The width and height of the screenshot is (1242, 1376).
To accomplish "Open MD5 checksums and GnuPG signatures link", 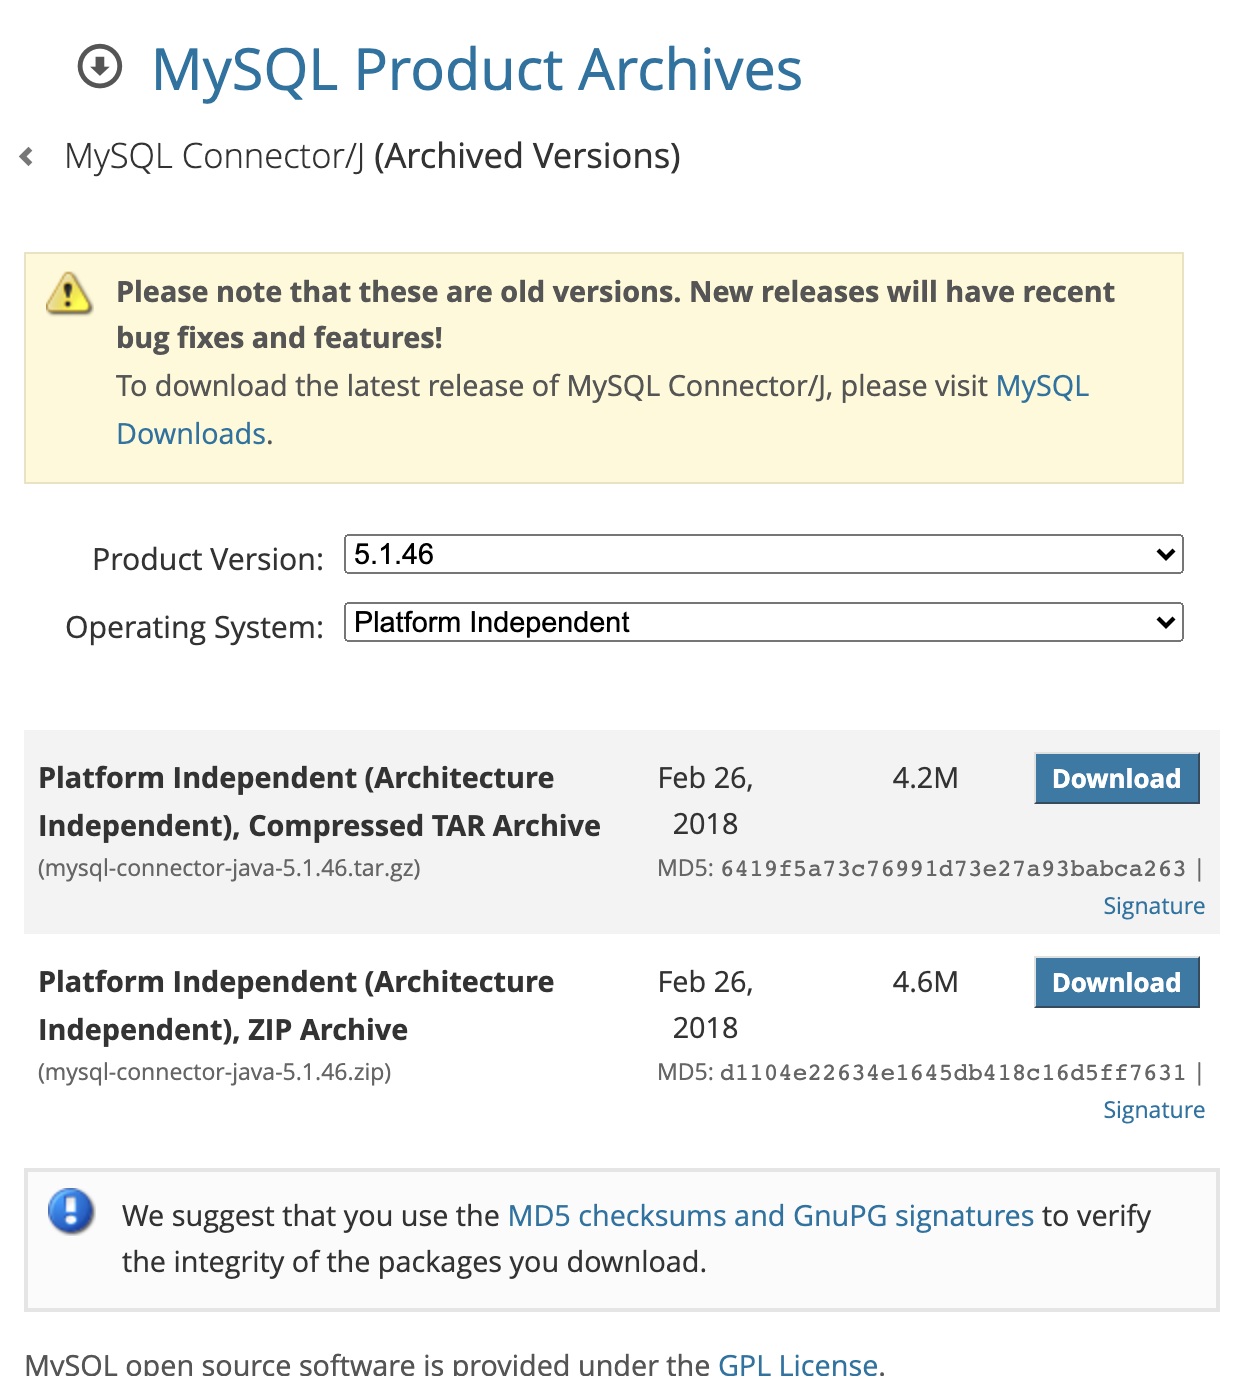I will (x=770, y=1216).
